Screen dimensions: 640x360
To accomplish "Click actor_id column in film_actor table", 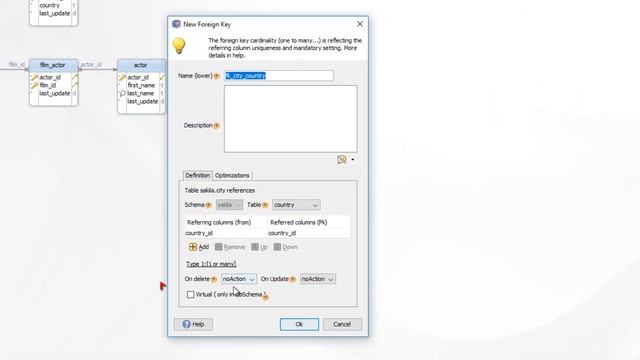I will click(50, 77).
